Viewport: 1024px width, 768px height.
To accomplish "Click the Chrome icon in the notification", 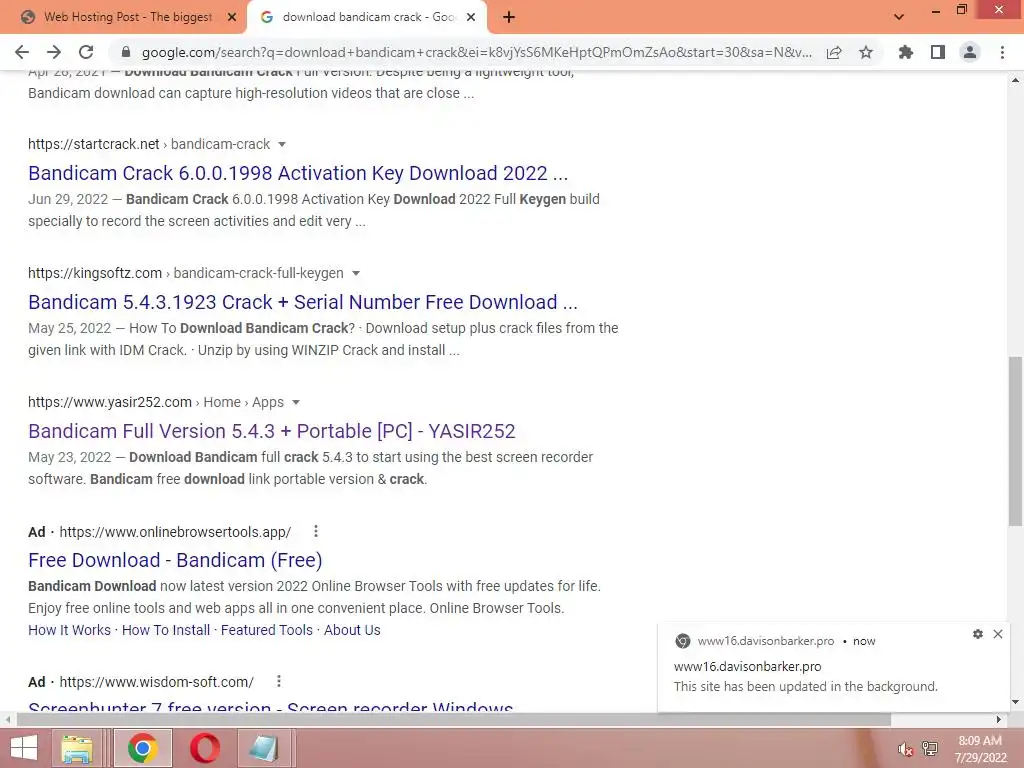I will coord(682,641).
